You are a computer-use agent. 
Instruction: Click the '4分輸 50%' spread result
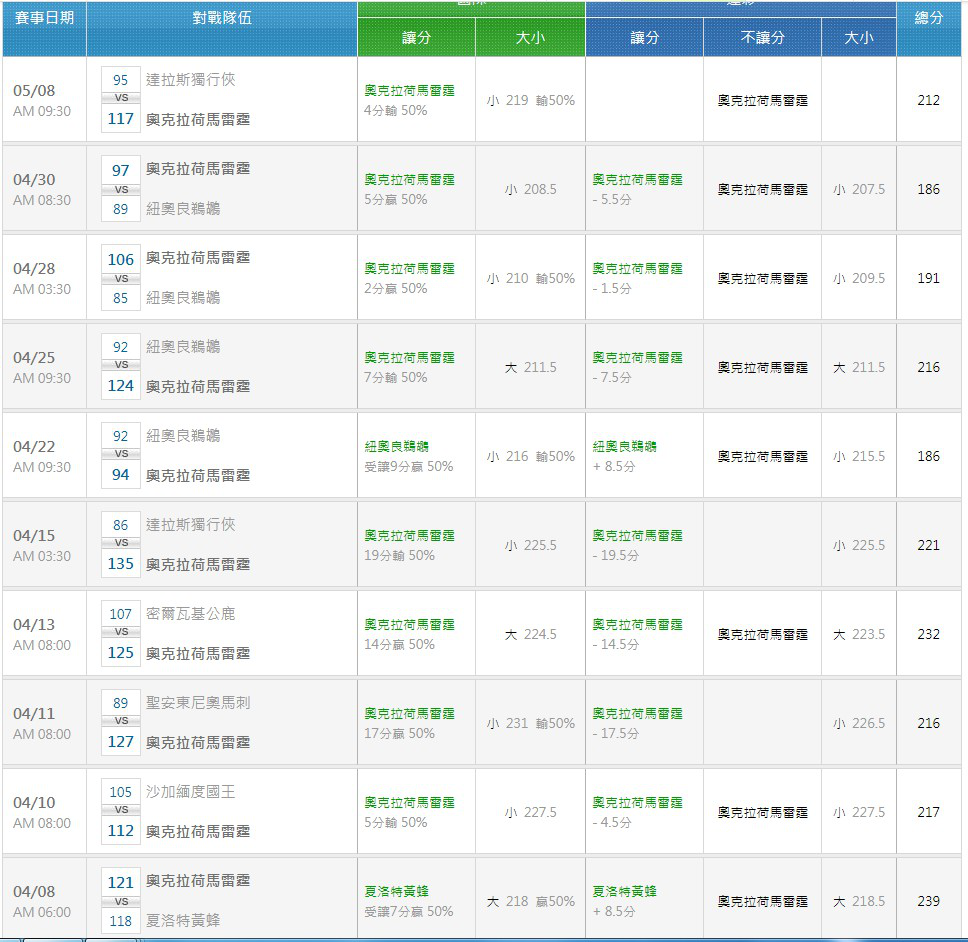396,110
